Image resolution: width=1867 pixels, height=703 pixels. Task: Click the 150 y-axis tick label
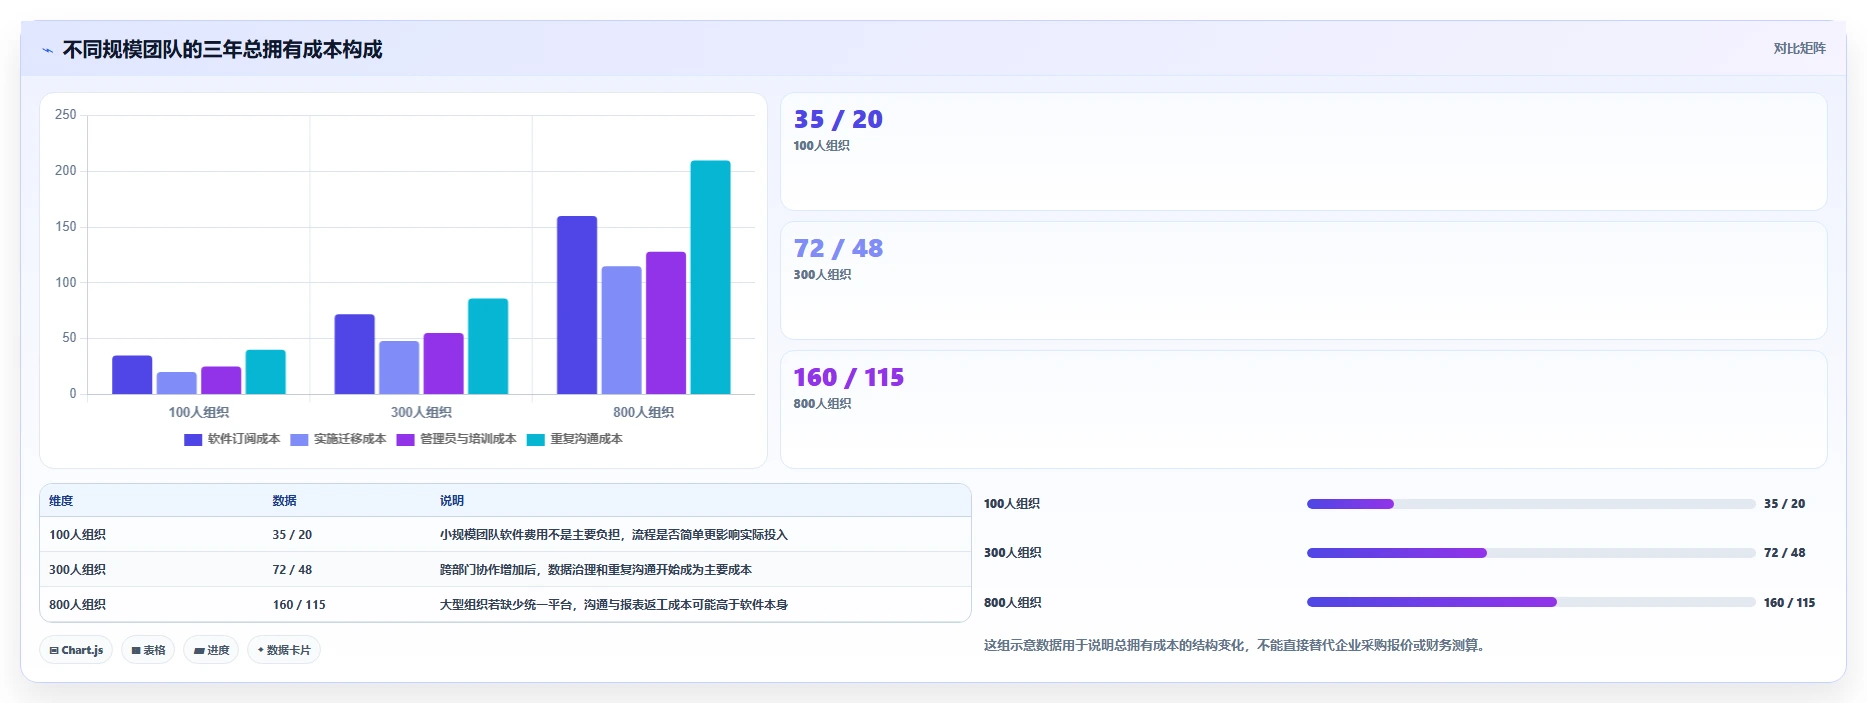click(66, 227)
